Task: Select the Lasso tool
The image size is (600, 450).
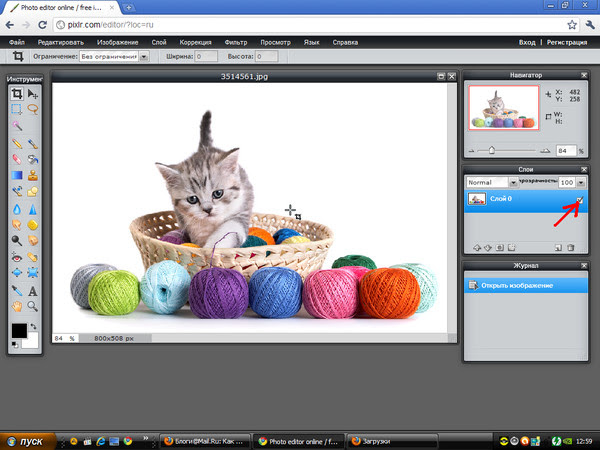Action: (x=33, y=109)
